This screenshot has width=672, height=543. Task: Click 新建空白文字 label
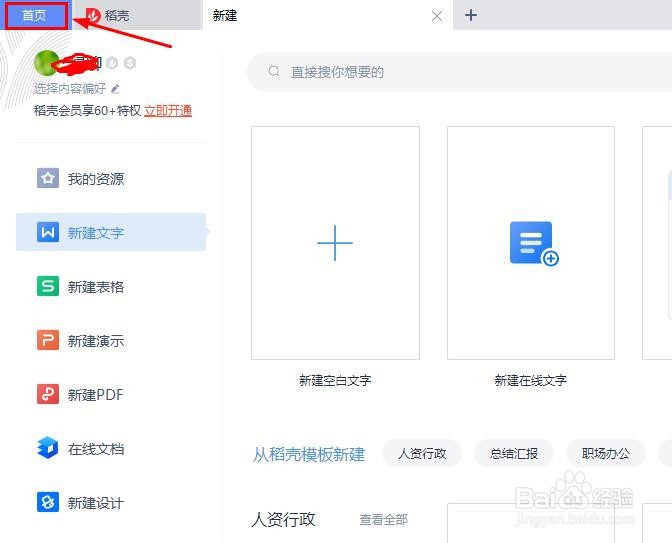pos(335,380)
